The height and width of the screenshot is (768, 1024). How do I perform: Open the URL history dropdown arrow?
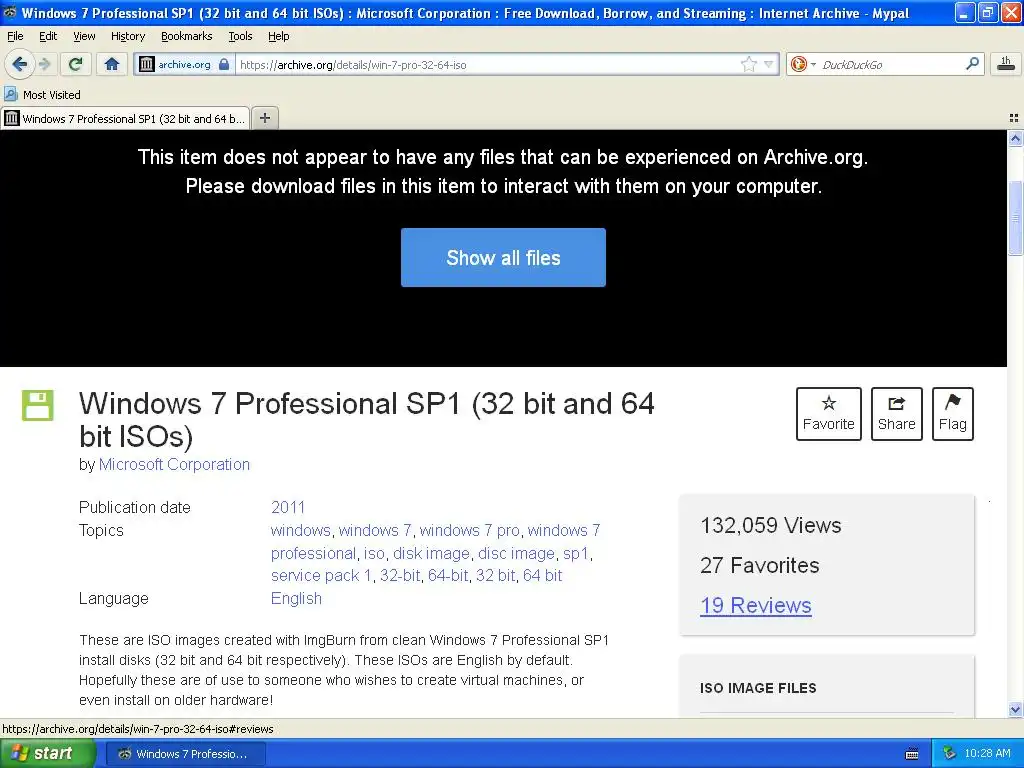click(x=769, y=64)
